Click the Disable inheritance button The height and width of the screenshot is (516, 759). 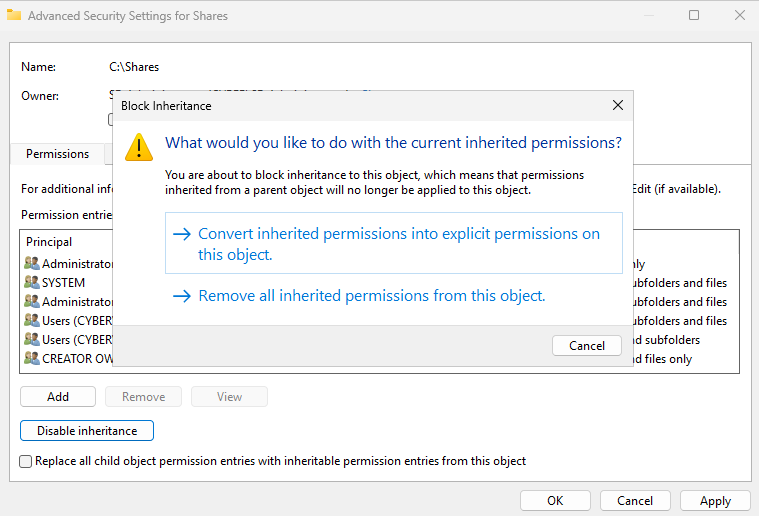pyautogui.click(x=87, y=431)
